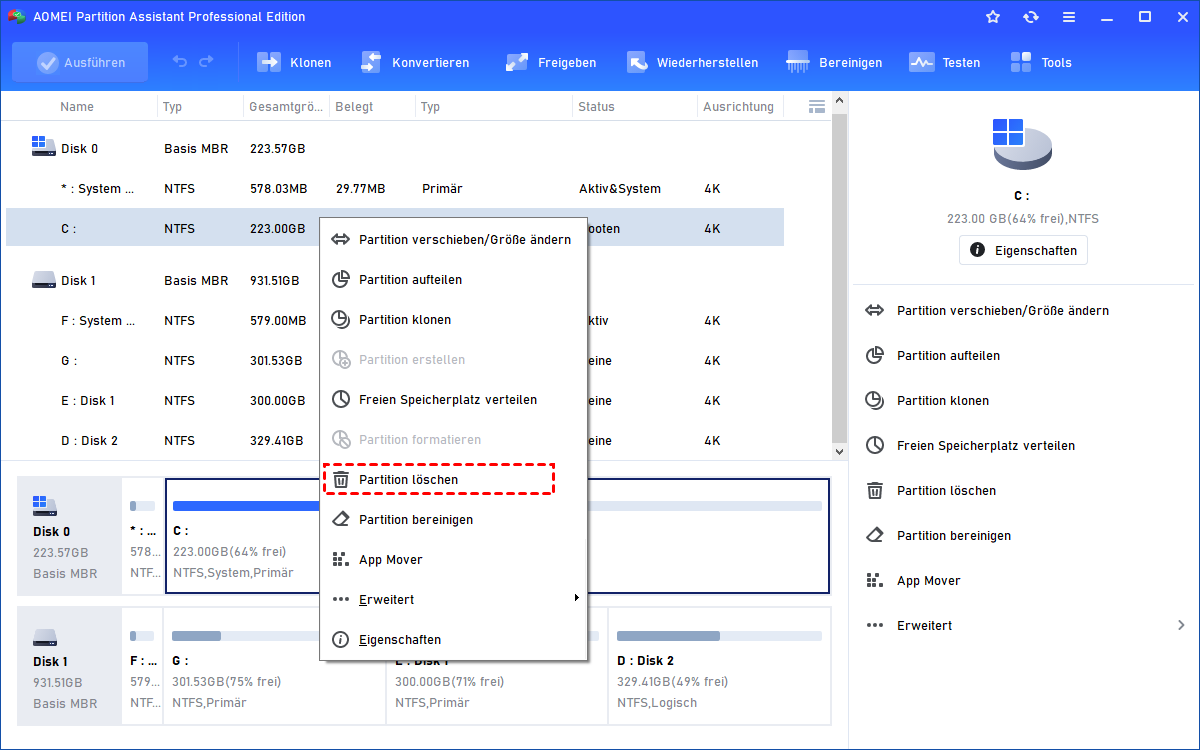Choose Partition verschieben/Größe ändern in context menu
The width and height of the screenshot is (1200, 750).
tap(453, 240)
